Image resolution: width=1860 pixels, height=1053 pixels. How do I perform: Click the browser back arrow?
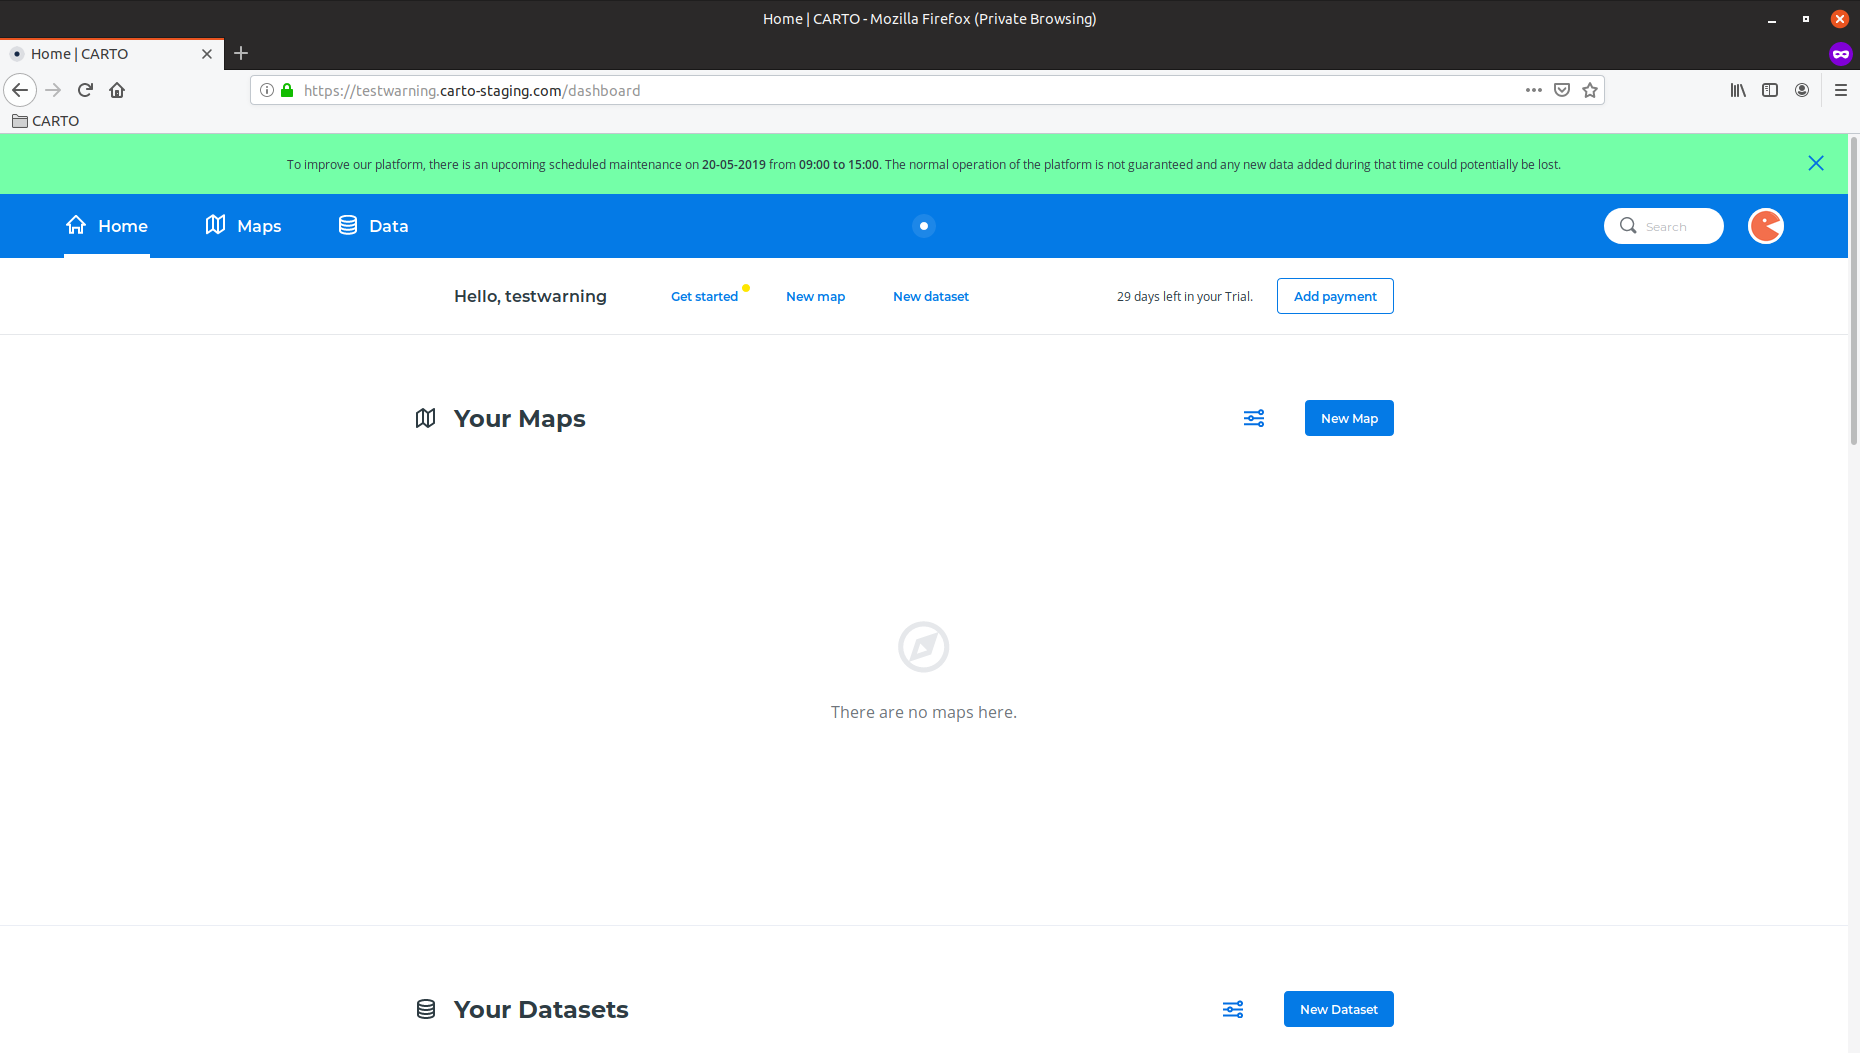pos(20,90)
